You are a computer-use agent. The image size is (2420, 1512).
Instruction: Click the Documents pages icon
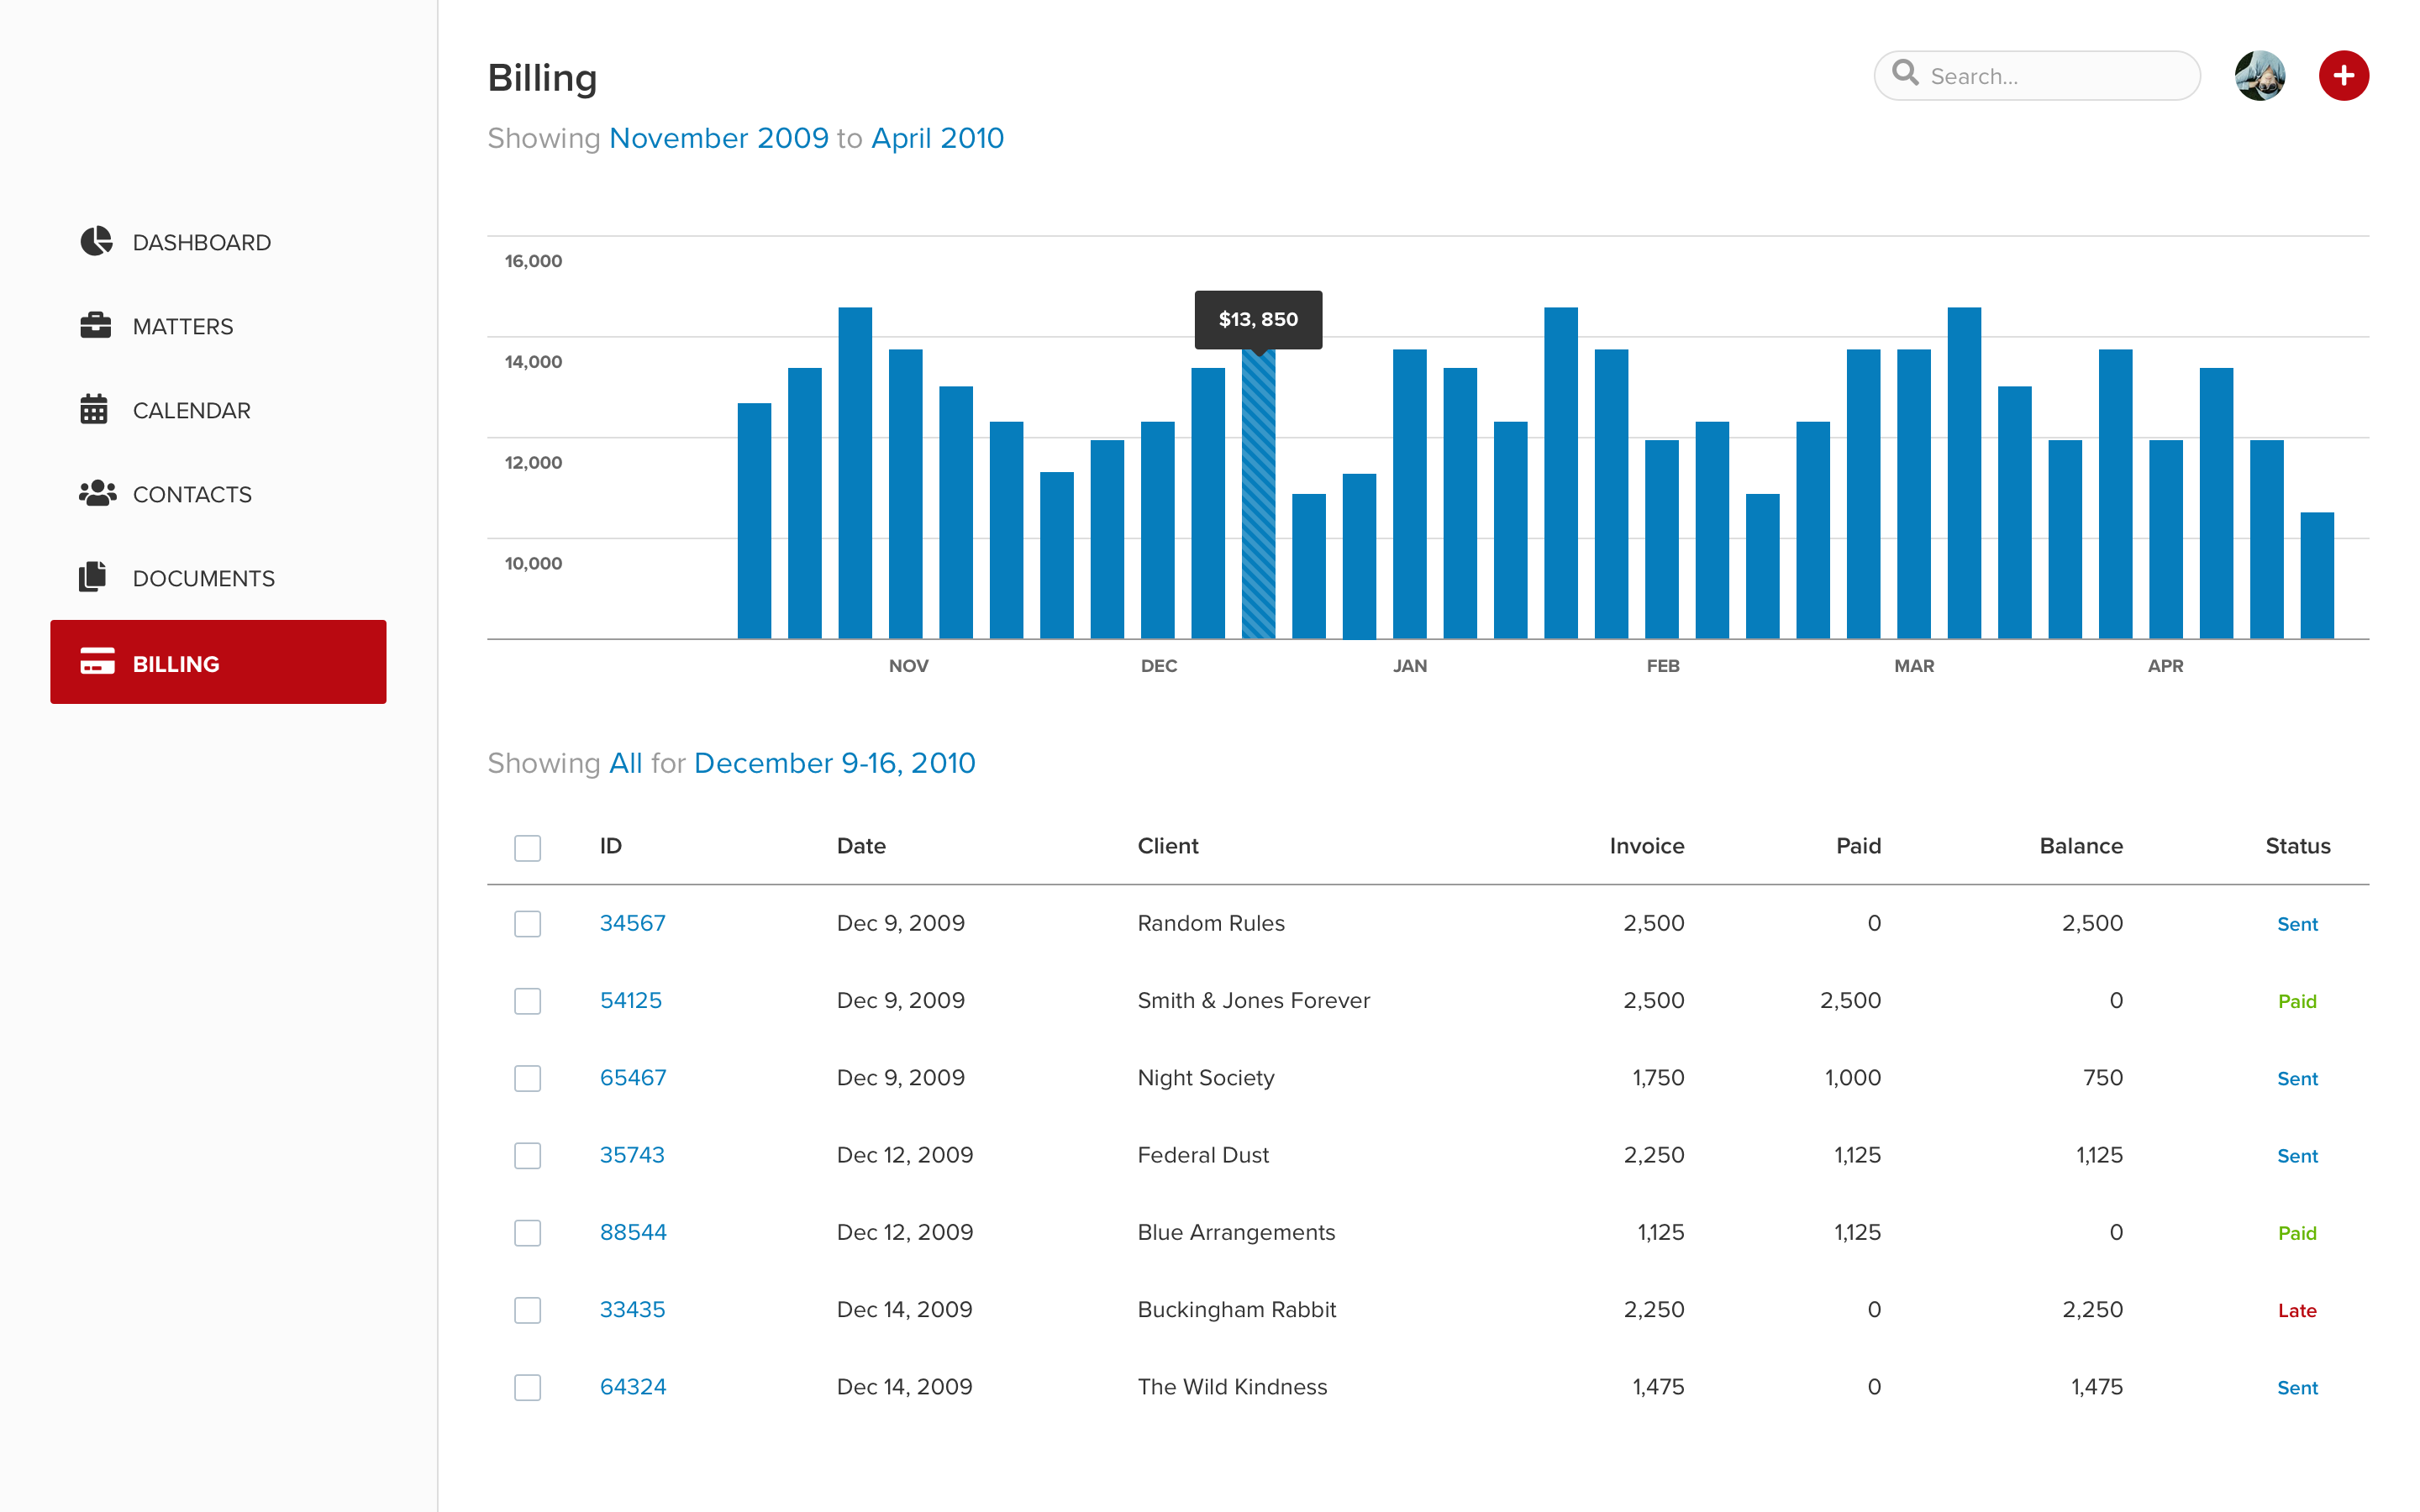point(95,577)
